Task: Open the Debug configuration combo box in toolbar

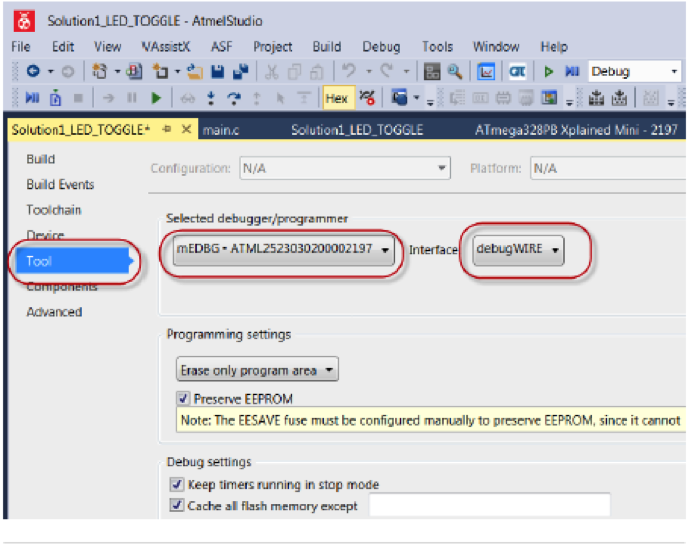Action: pos(633,72)
